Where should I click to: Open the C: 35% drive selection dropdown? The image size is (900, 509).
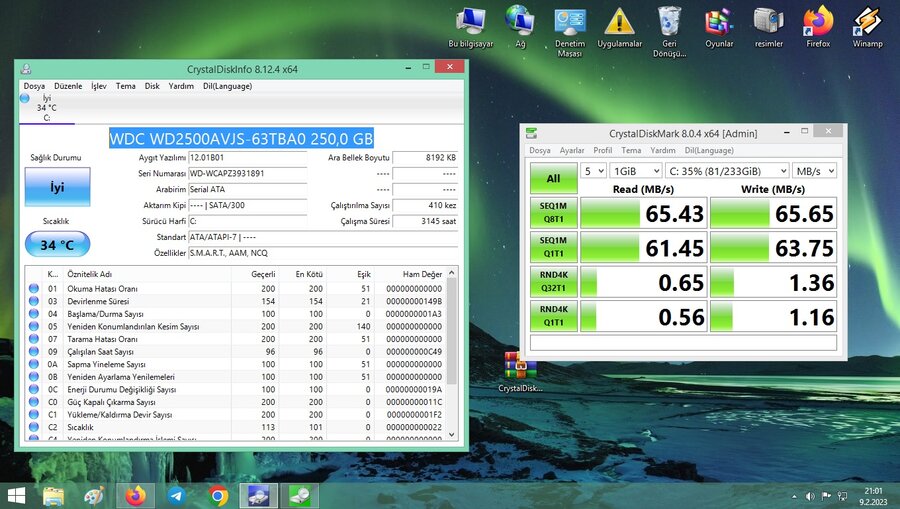pos(727,171)
